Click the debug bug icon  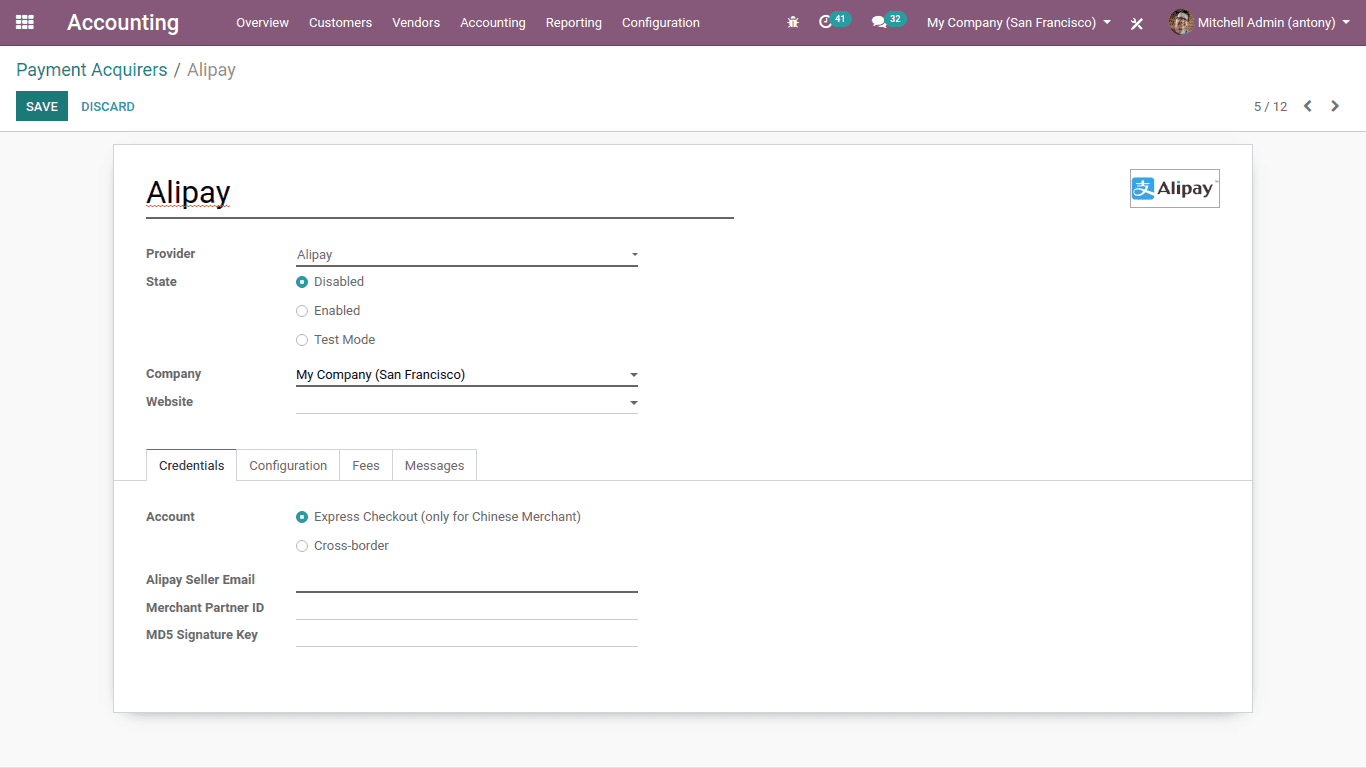(793, 22)
